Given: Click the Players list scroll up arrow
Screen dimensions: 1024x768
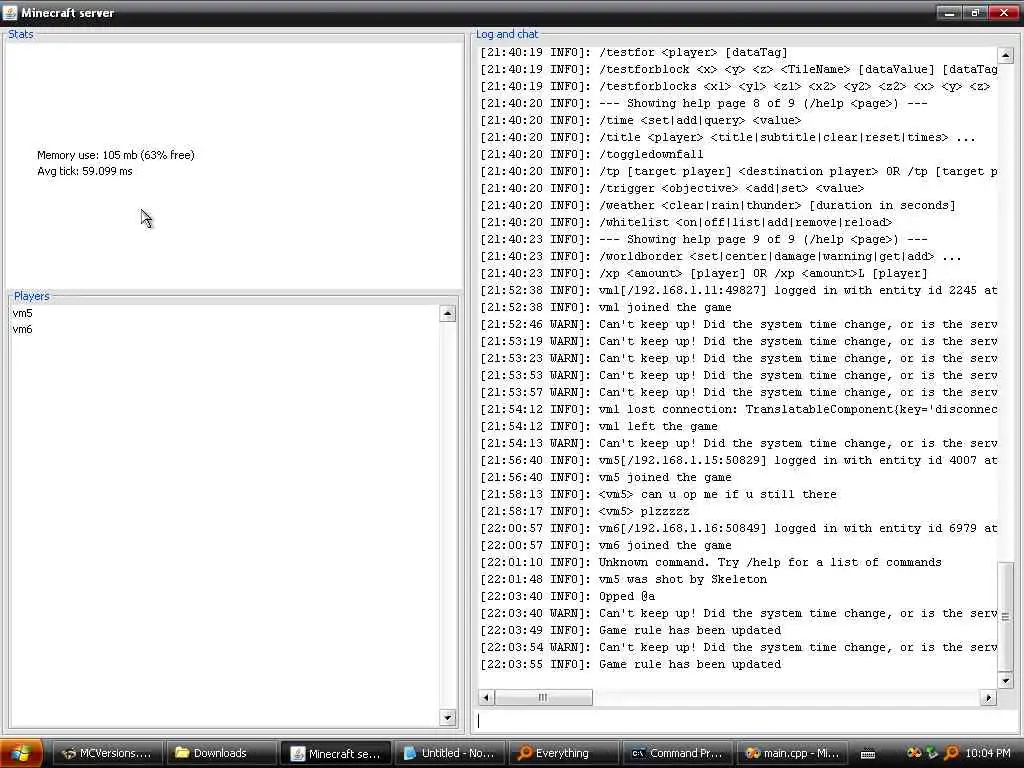Looking at the screenshot, I should (447, 313).
